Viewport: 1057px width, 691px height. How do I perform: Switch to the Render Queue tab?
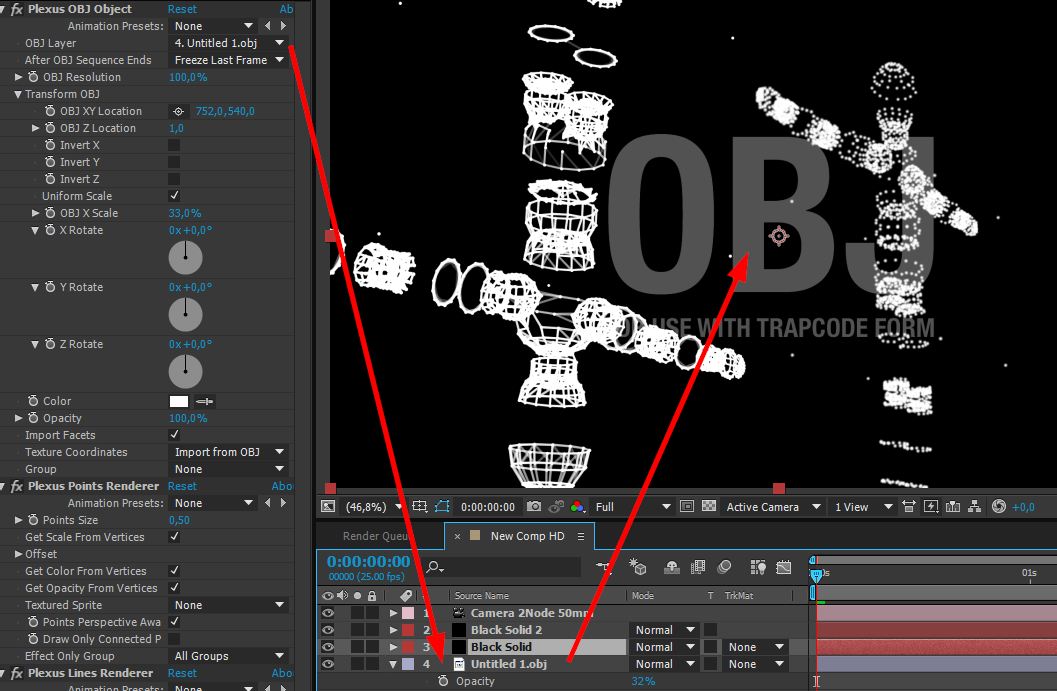pyautogui.click(x=375, y=536)
